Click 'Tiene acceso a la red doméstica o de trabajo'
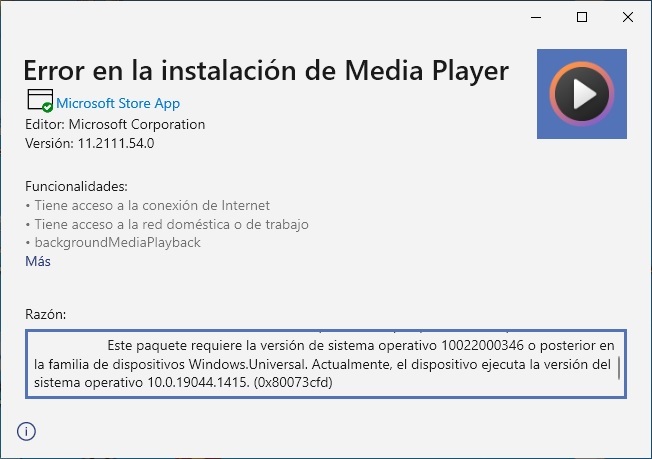 [172, 225]
